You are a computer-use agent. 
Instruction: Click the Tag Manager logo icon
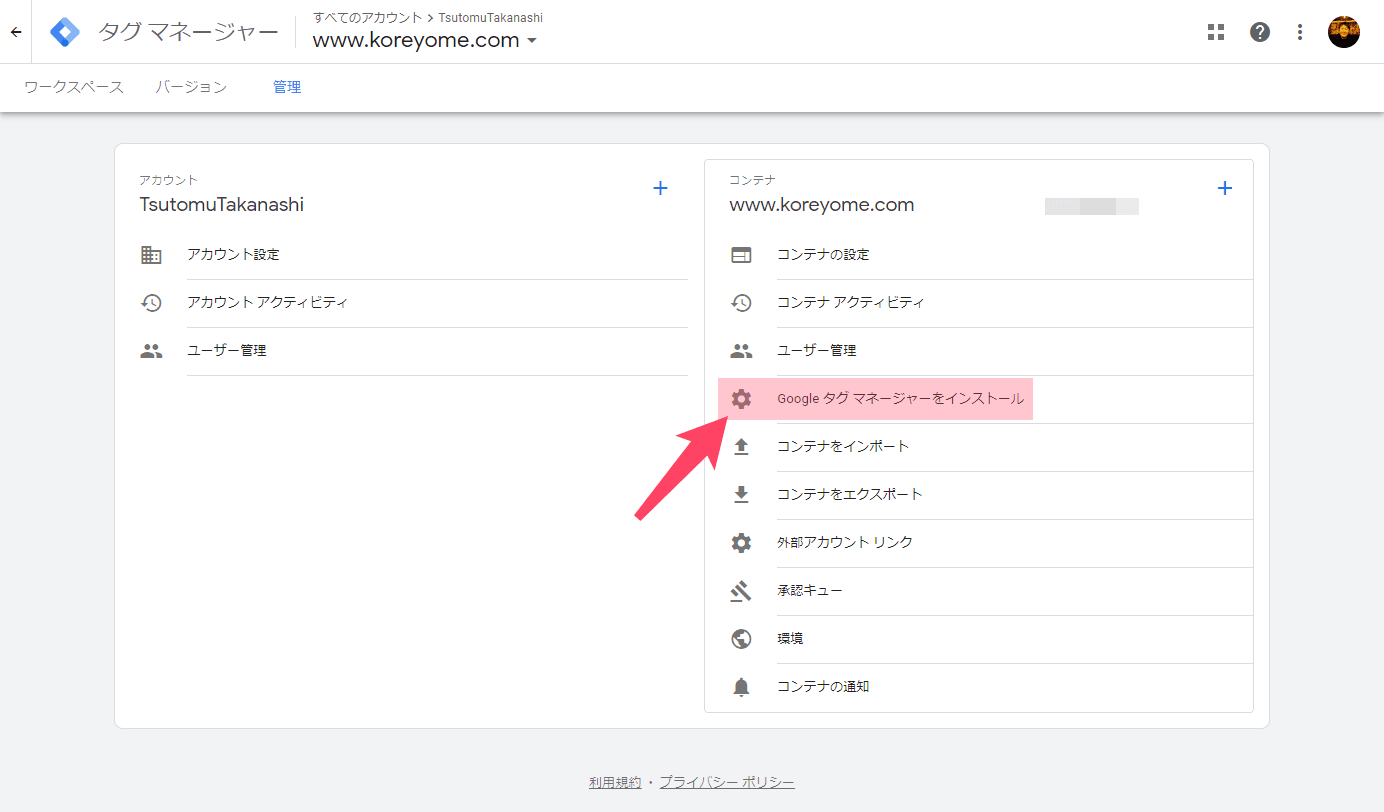(65, 32)
